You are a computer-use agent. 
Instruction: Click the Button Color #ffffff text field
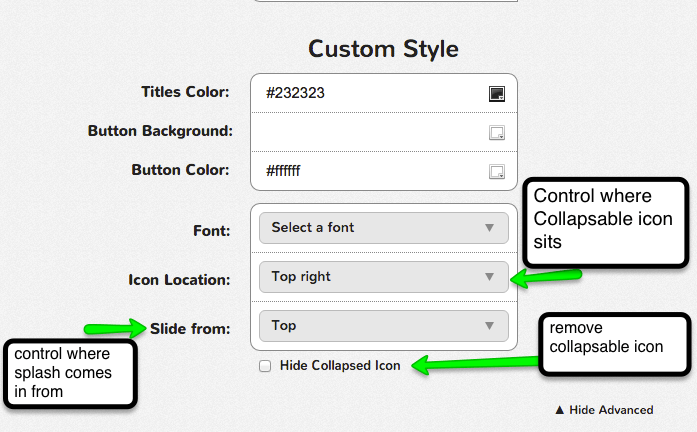point(370,171)
